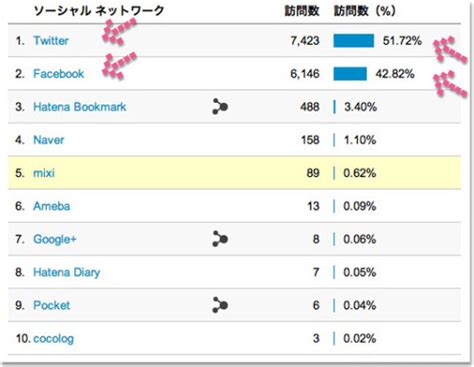Select the Hatena Diary link

pos(67,272)
